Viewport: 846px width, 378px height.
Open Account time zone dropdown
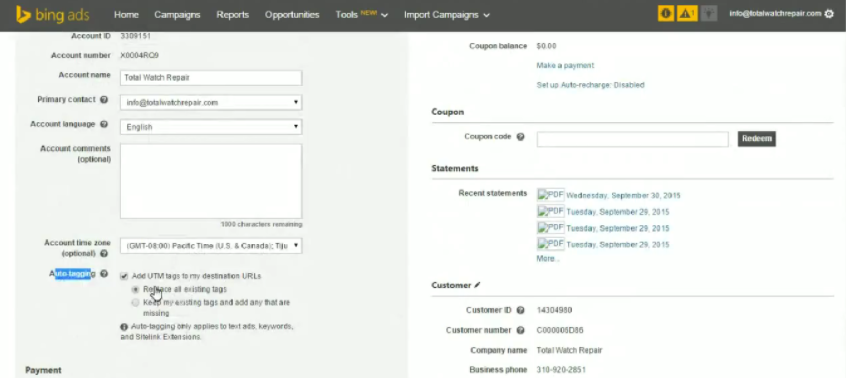point(211,246)
